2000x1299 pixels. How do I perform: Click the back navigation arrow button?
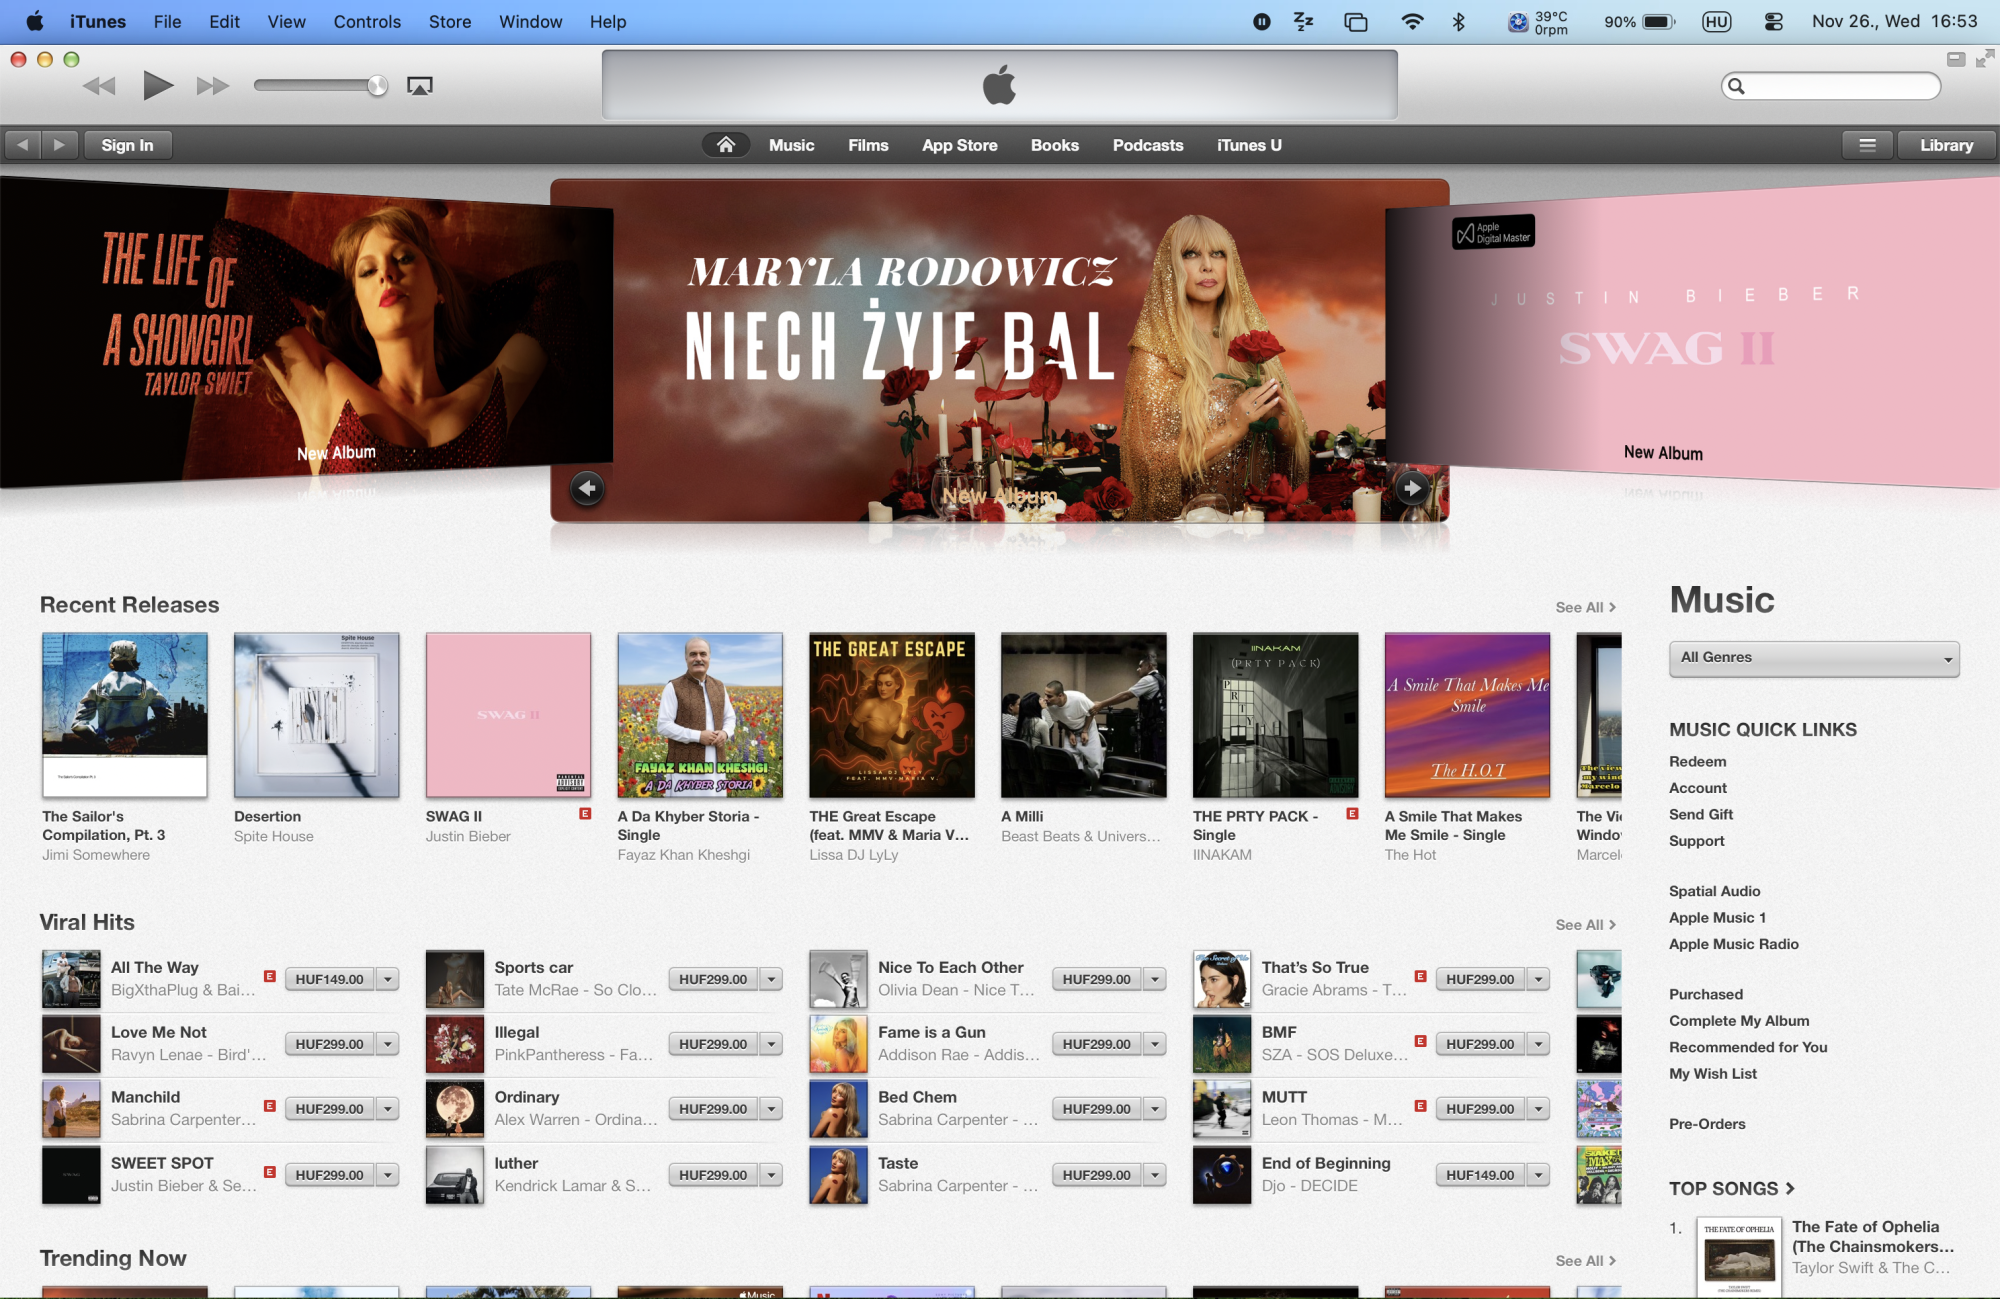(22, 145)
